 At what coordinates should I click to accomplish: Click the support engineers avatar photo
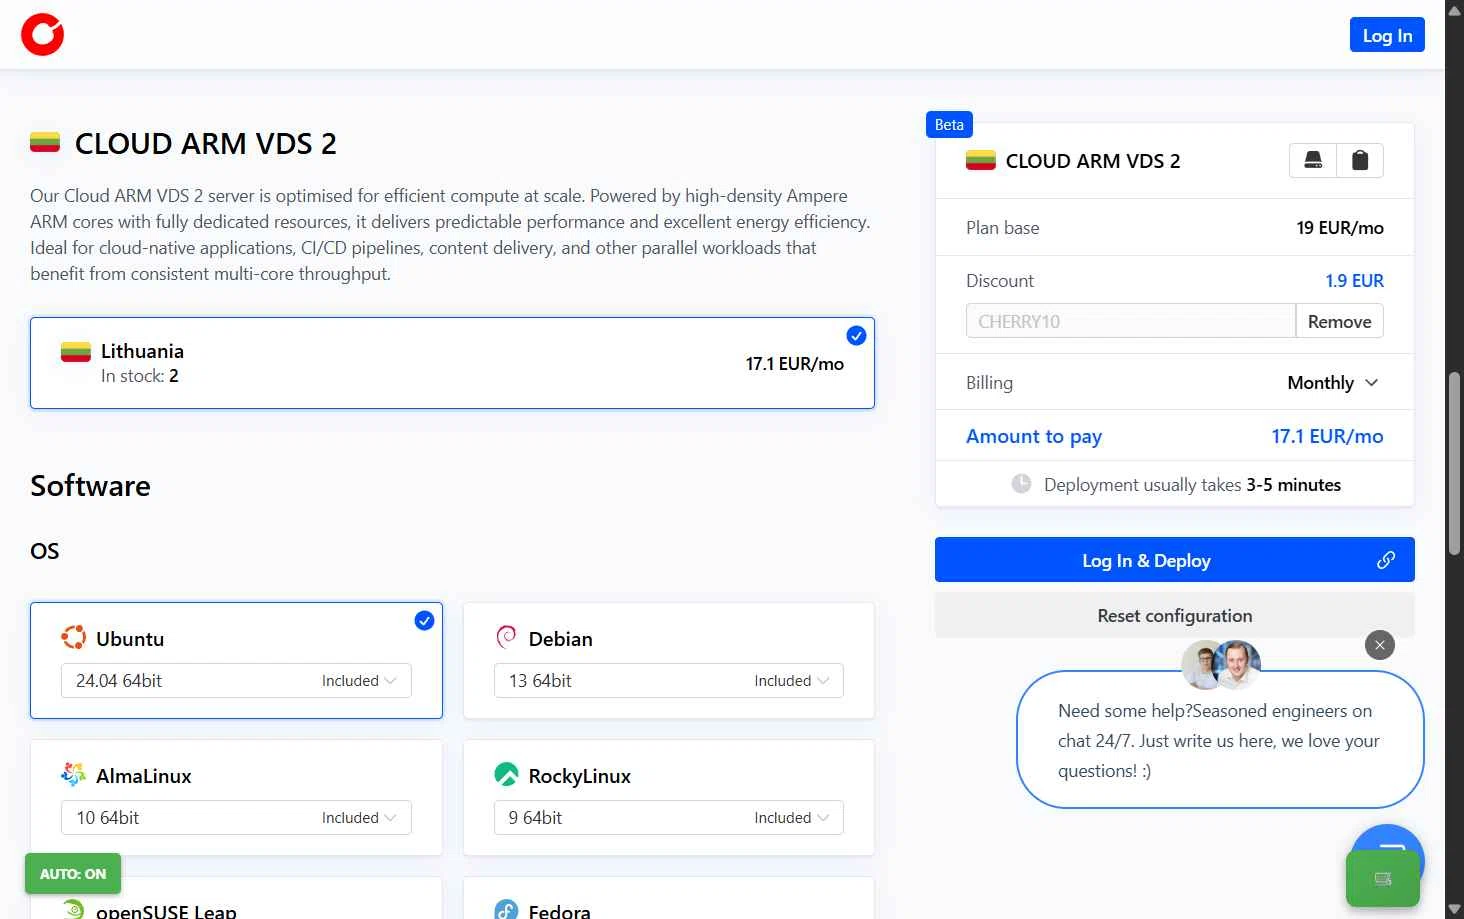pyautogui.click(x=1221, y=664)
